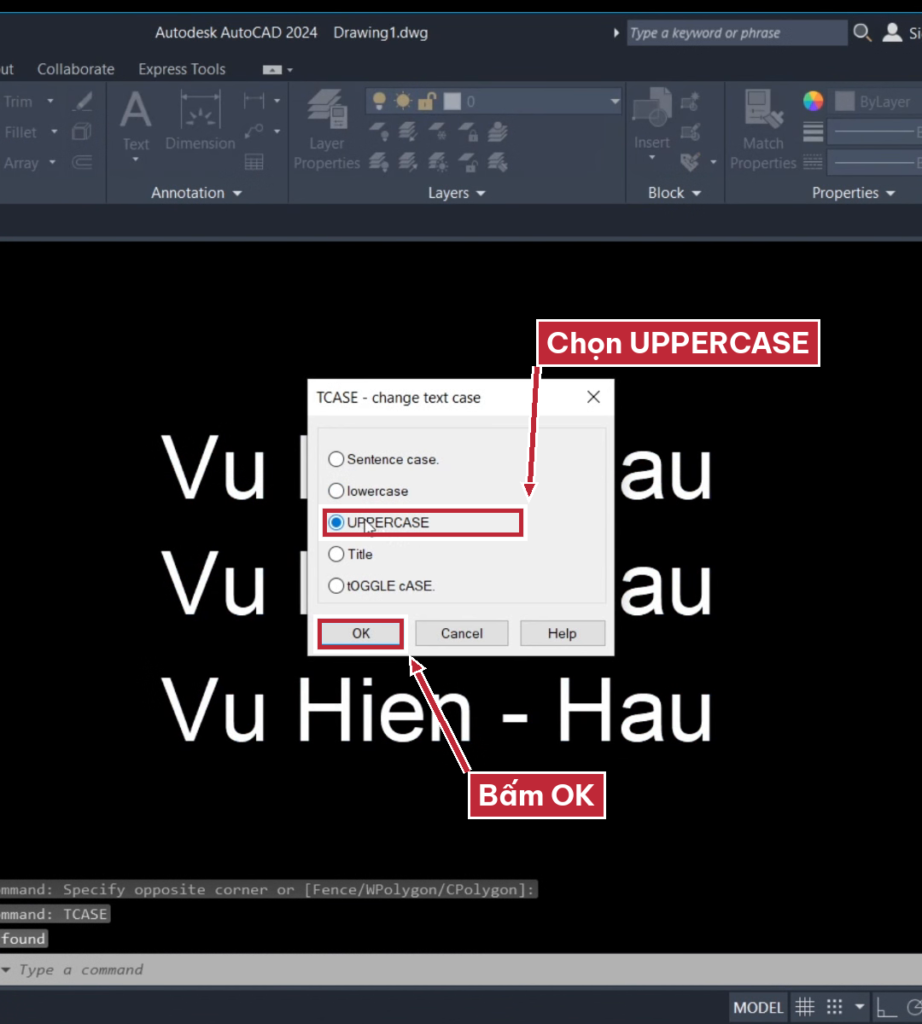The image size is (922, 1024).
Task: Click the Match Layer icon
Action: pos(498,162)
